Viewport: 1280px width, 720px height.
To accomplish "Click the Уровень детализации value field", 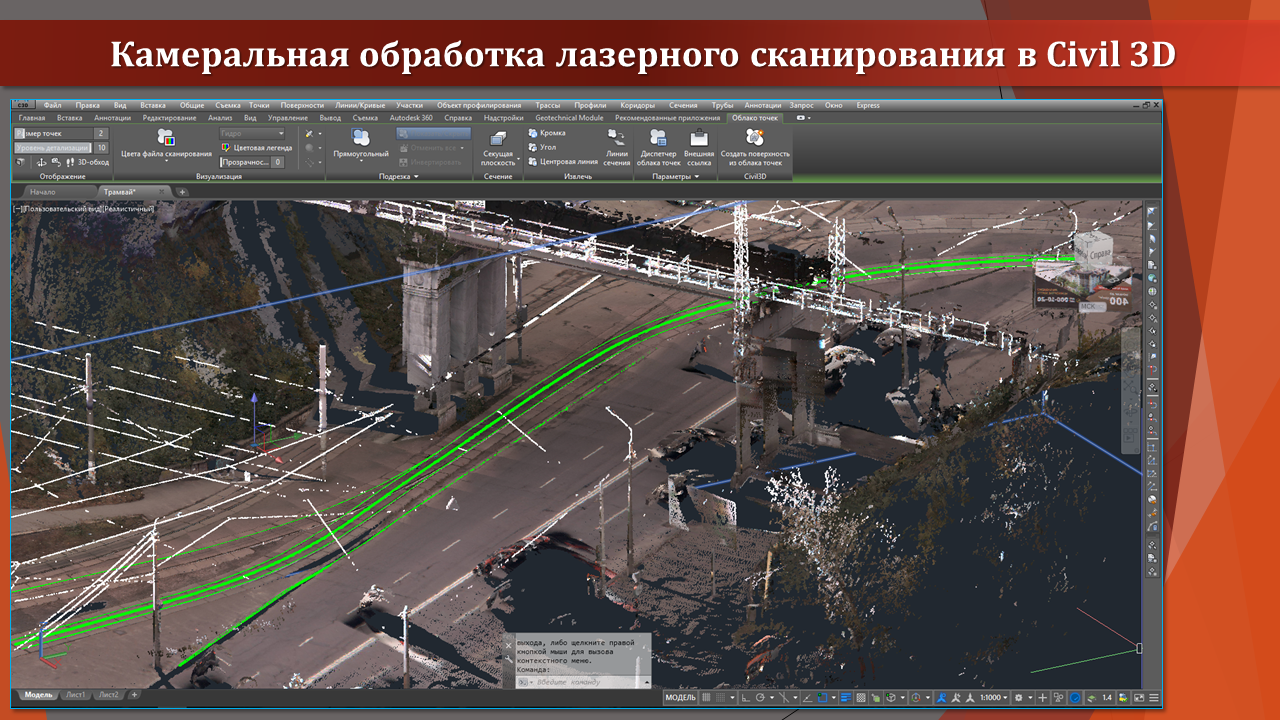I will pos(100,147).
